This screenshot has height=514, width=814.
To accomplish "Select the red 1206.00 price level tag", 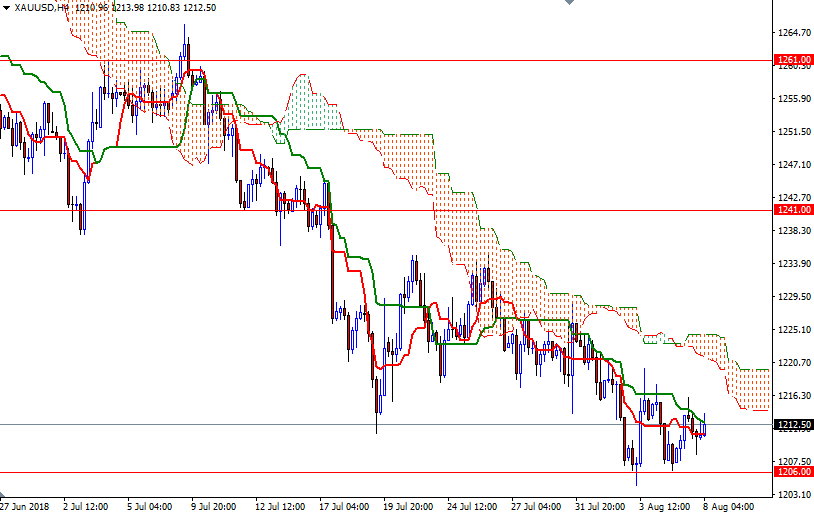I will 794,471.
